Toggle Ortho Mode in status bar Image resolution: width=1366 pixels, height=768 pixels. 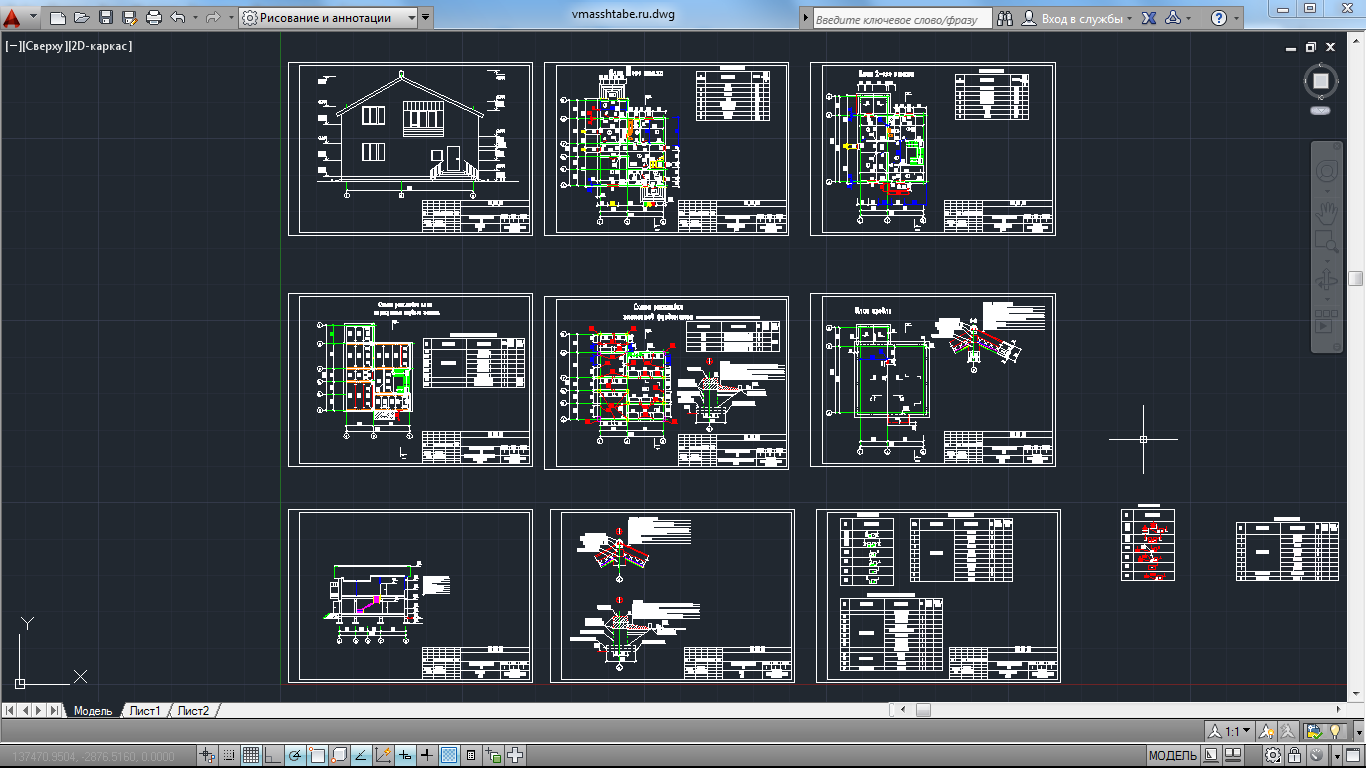(x=273, y=755)
